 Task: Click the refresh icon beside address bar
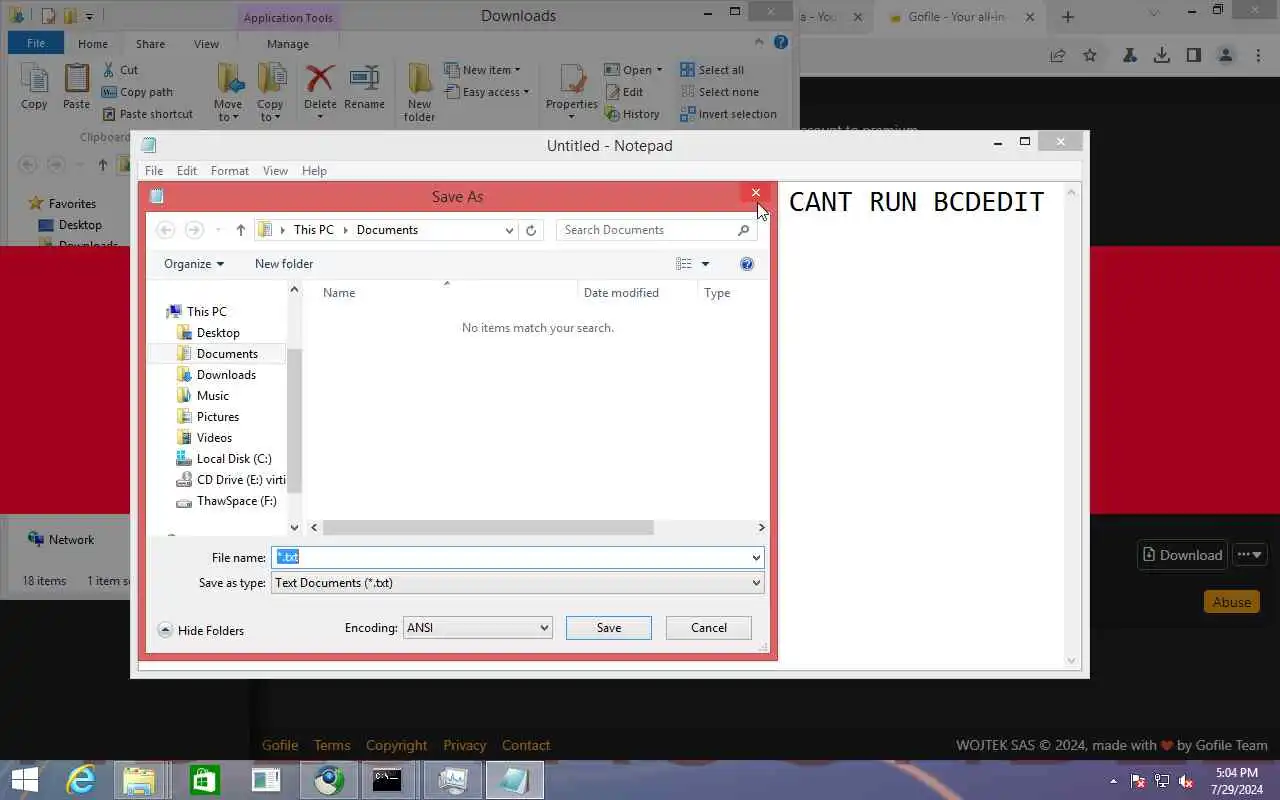(531, 230)
